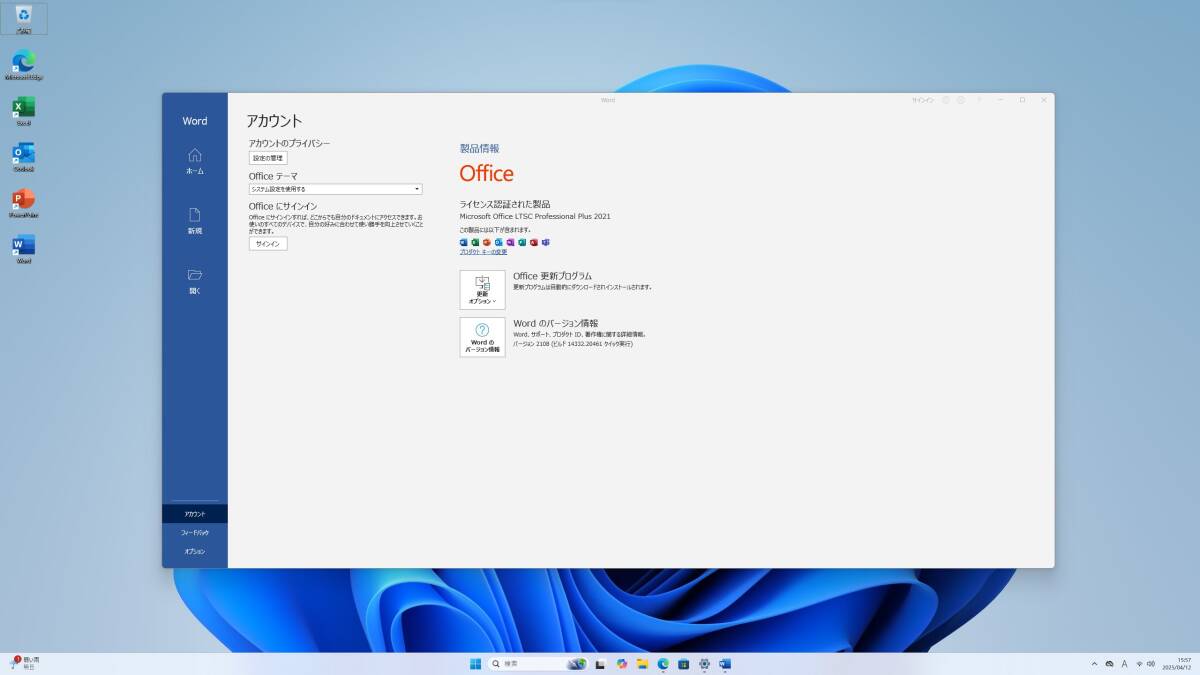Open the 新規 (New) document page
The width and height of the screenshot is (1200, 675).
195,221
